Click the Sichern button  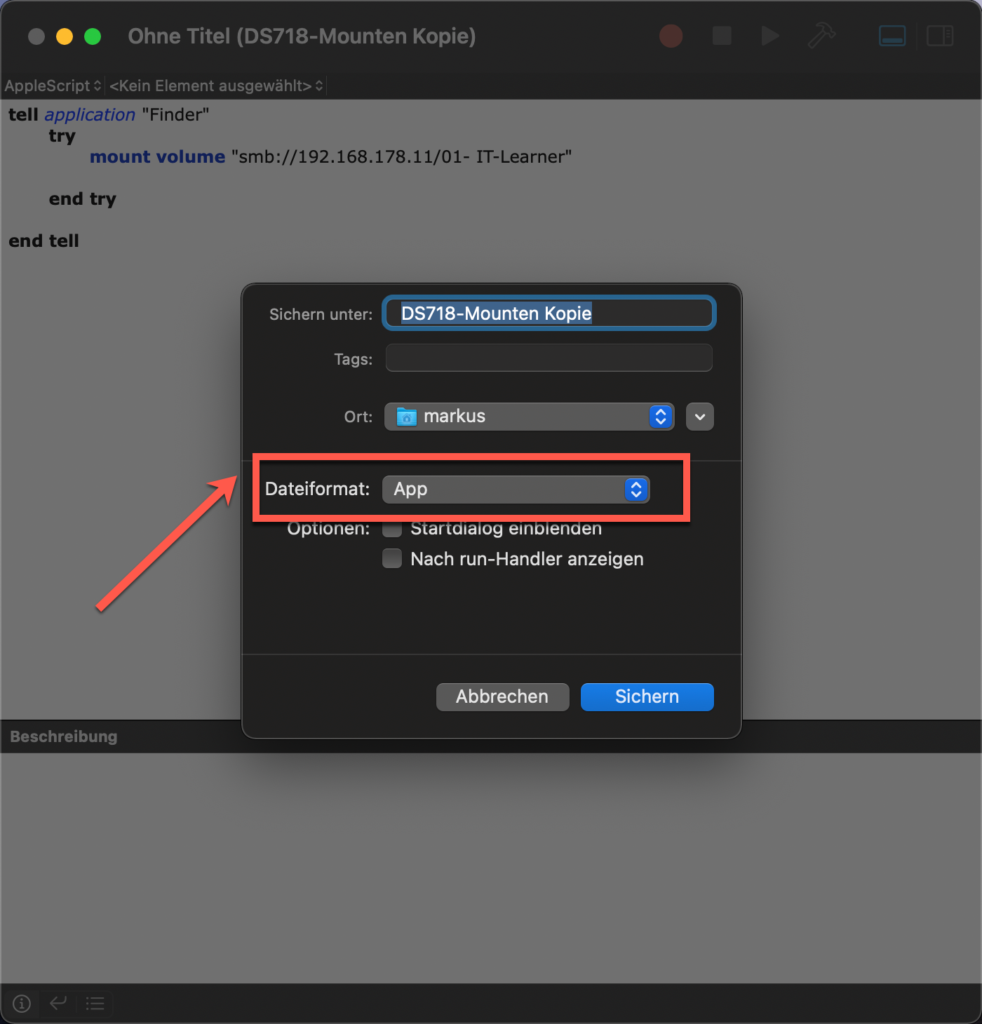[x=647, y=697]
